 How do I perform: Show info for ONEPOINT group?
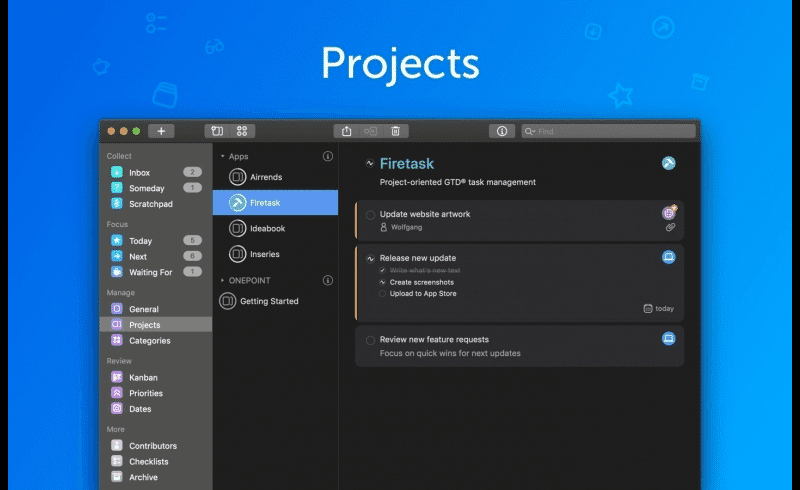328,280
